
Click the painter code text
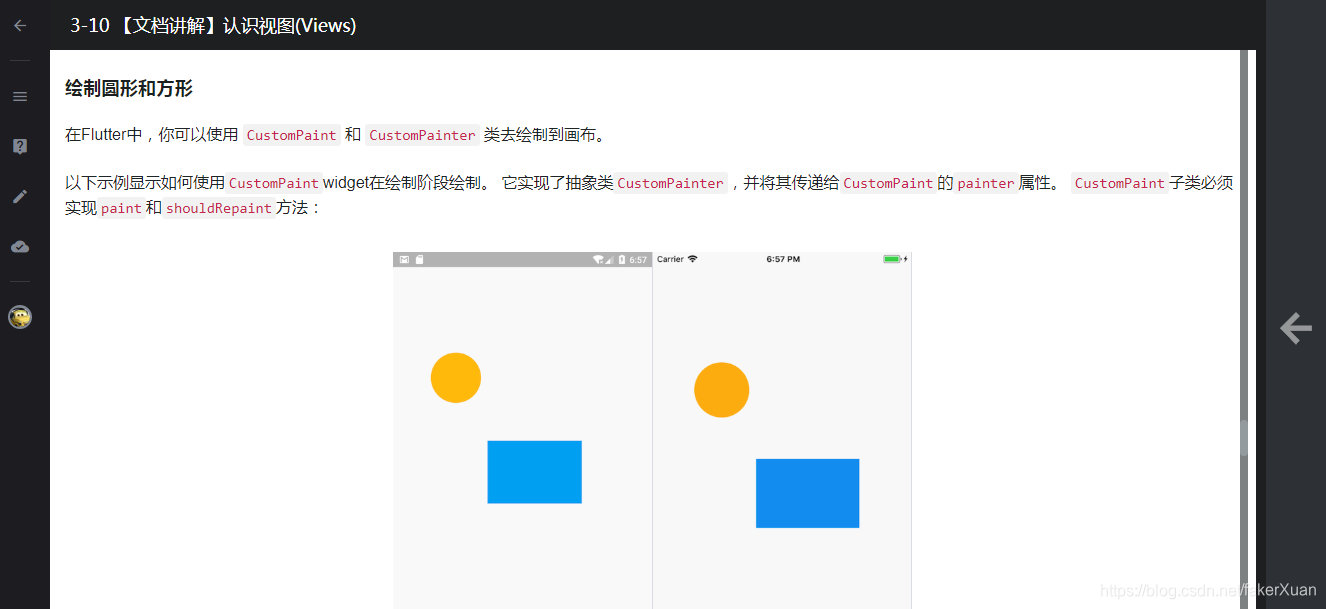point(986,183)
